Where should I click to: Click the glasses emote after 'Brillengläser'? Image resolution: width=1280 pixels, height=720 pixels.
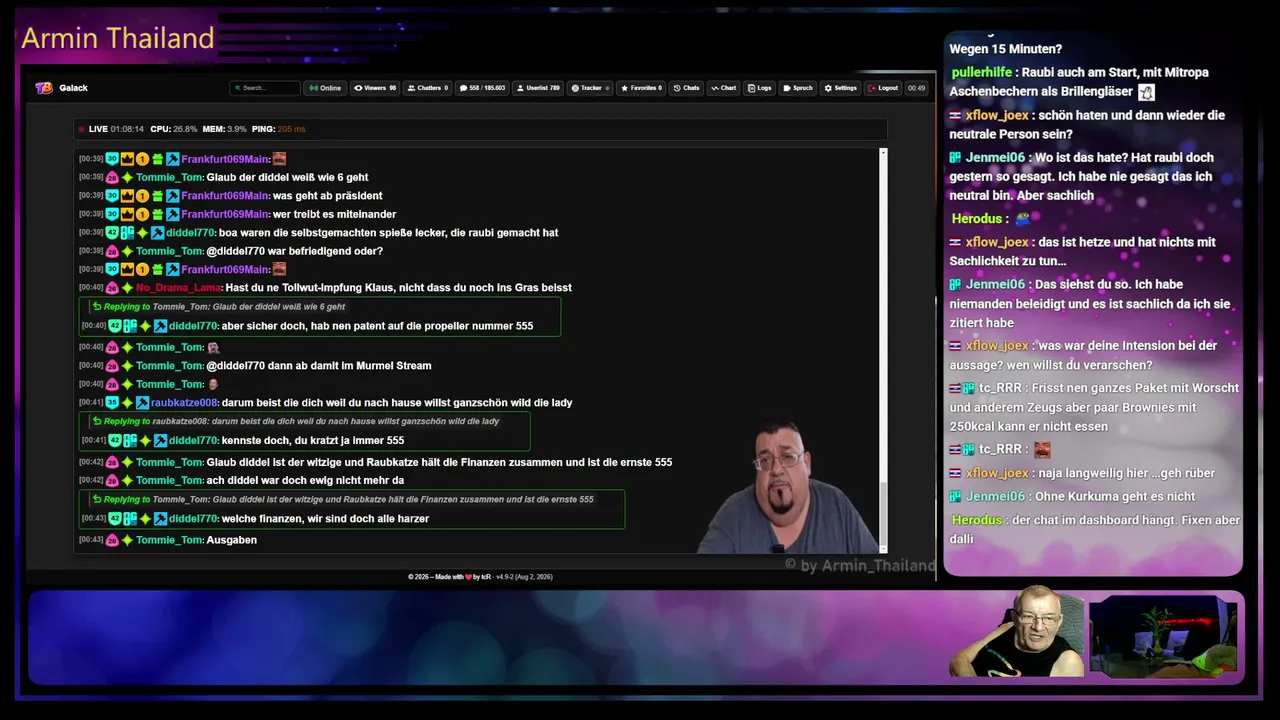tap(1146, 92)
